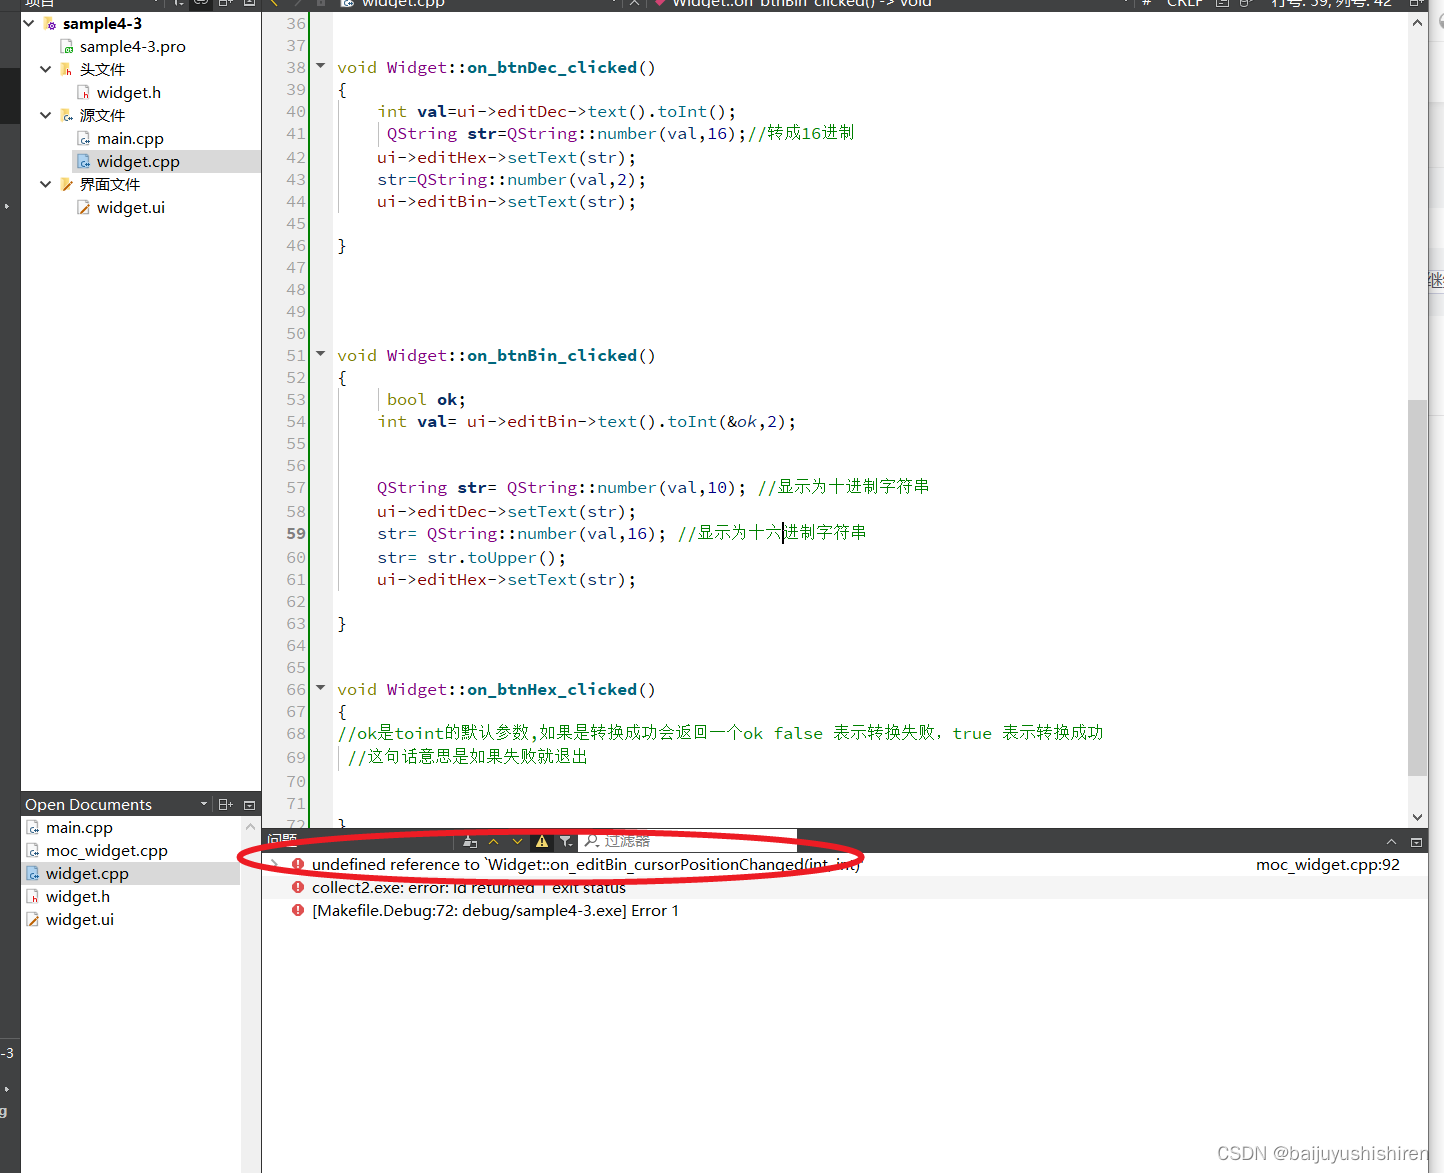The width and height of the screenshot is (1444, 1173).
Task: Select moc_widget.cpp in Open Documents
Action: click(107, 850)
